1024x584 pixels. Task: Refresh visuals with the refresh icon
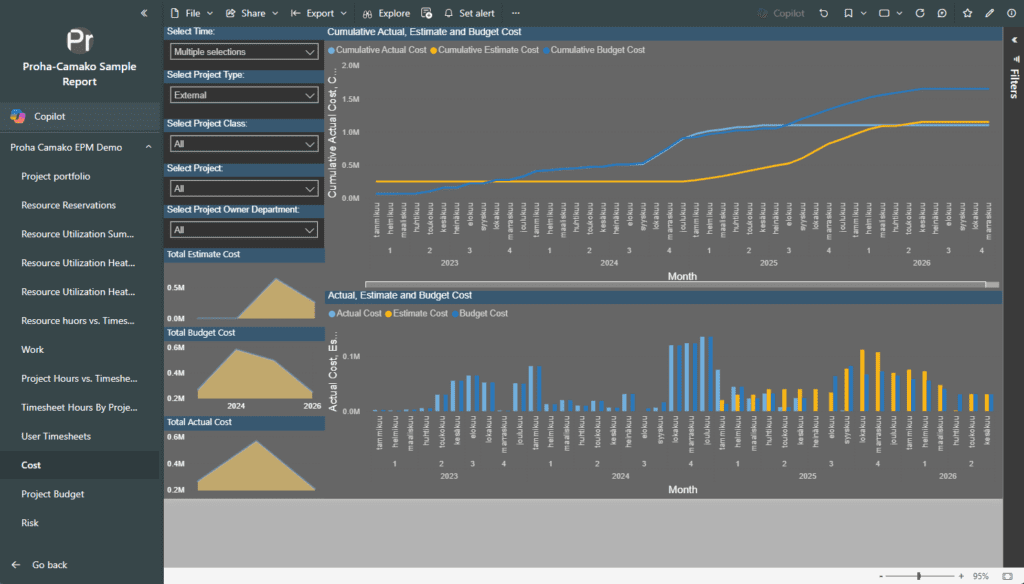920,13
